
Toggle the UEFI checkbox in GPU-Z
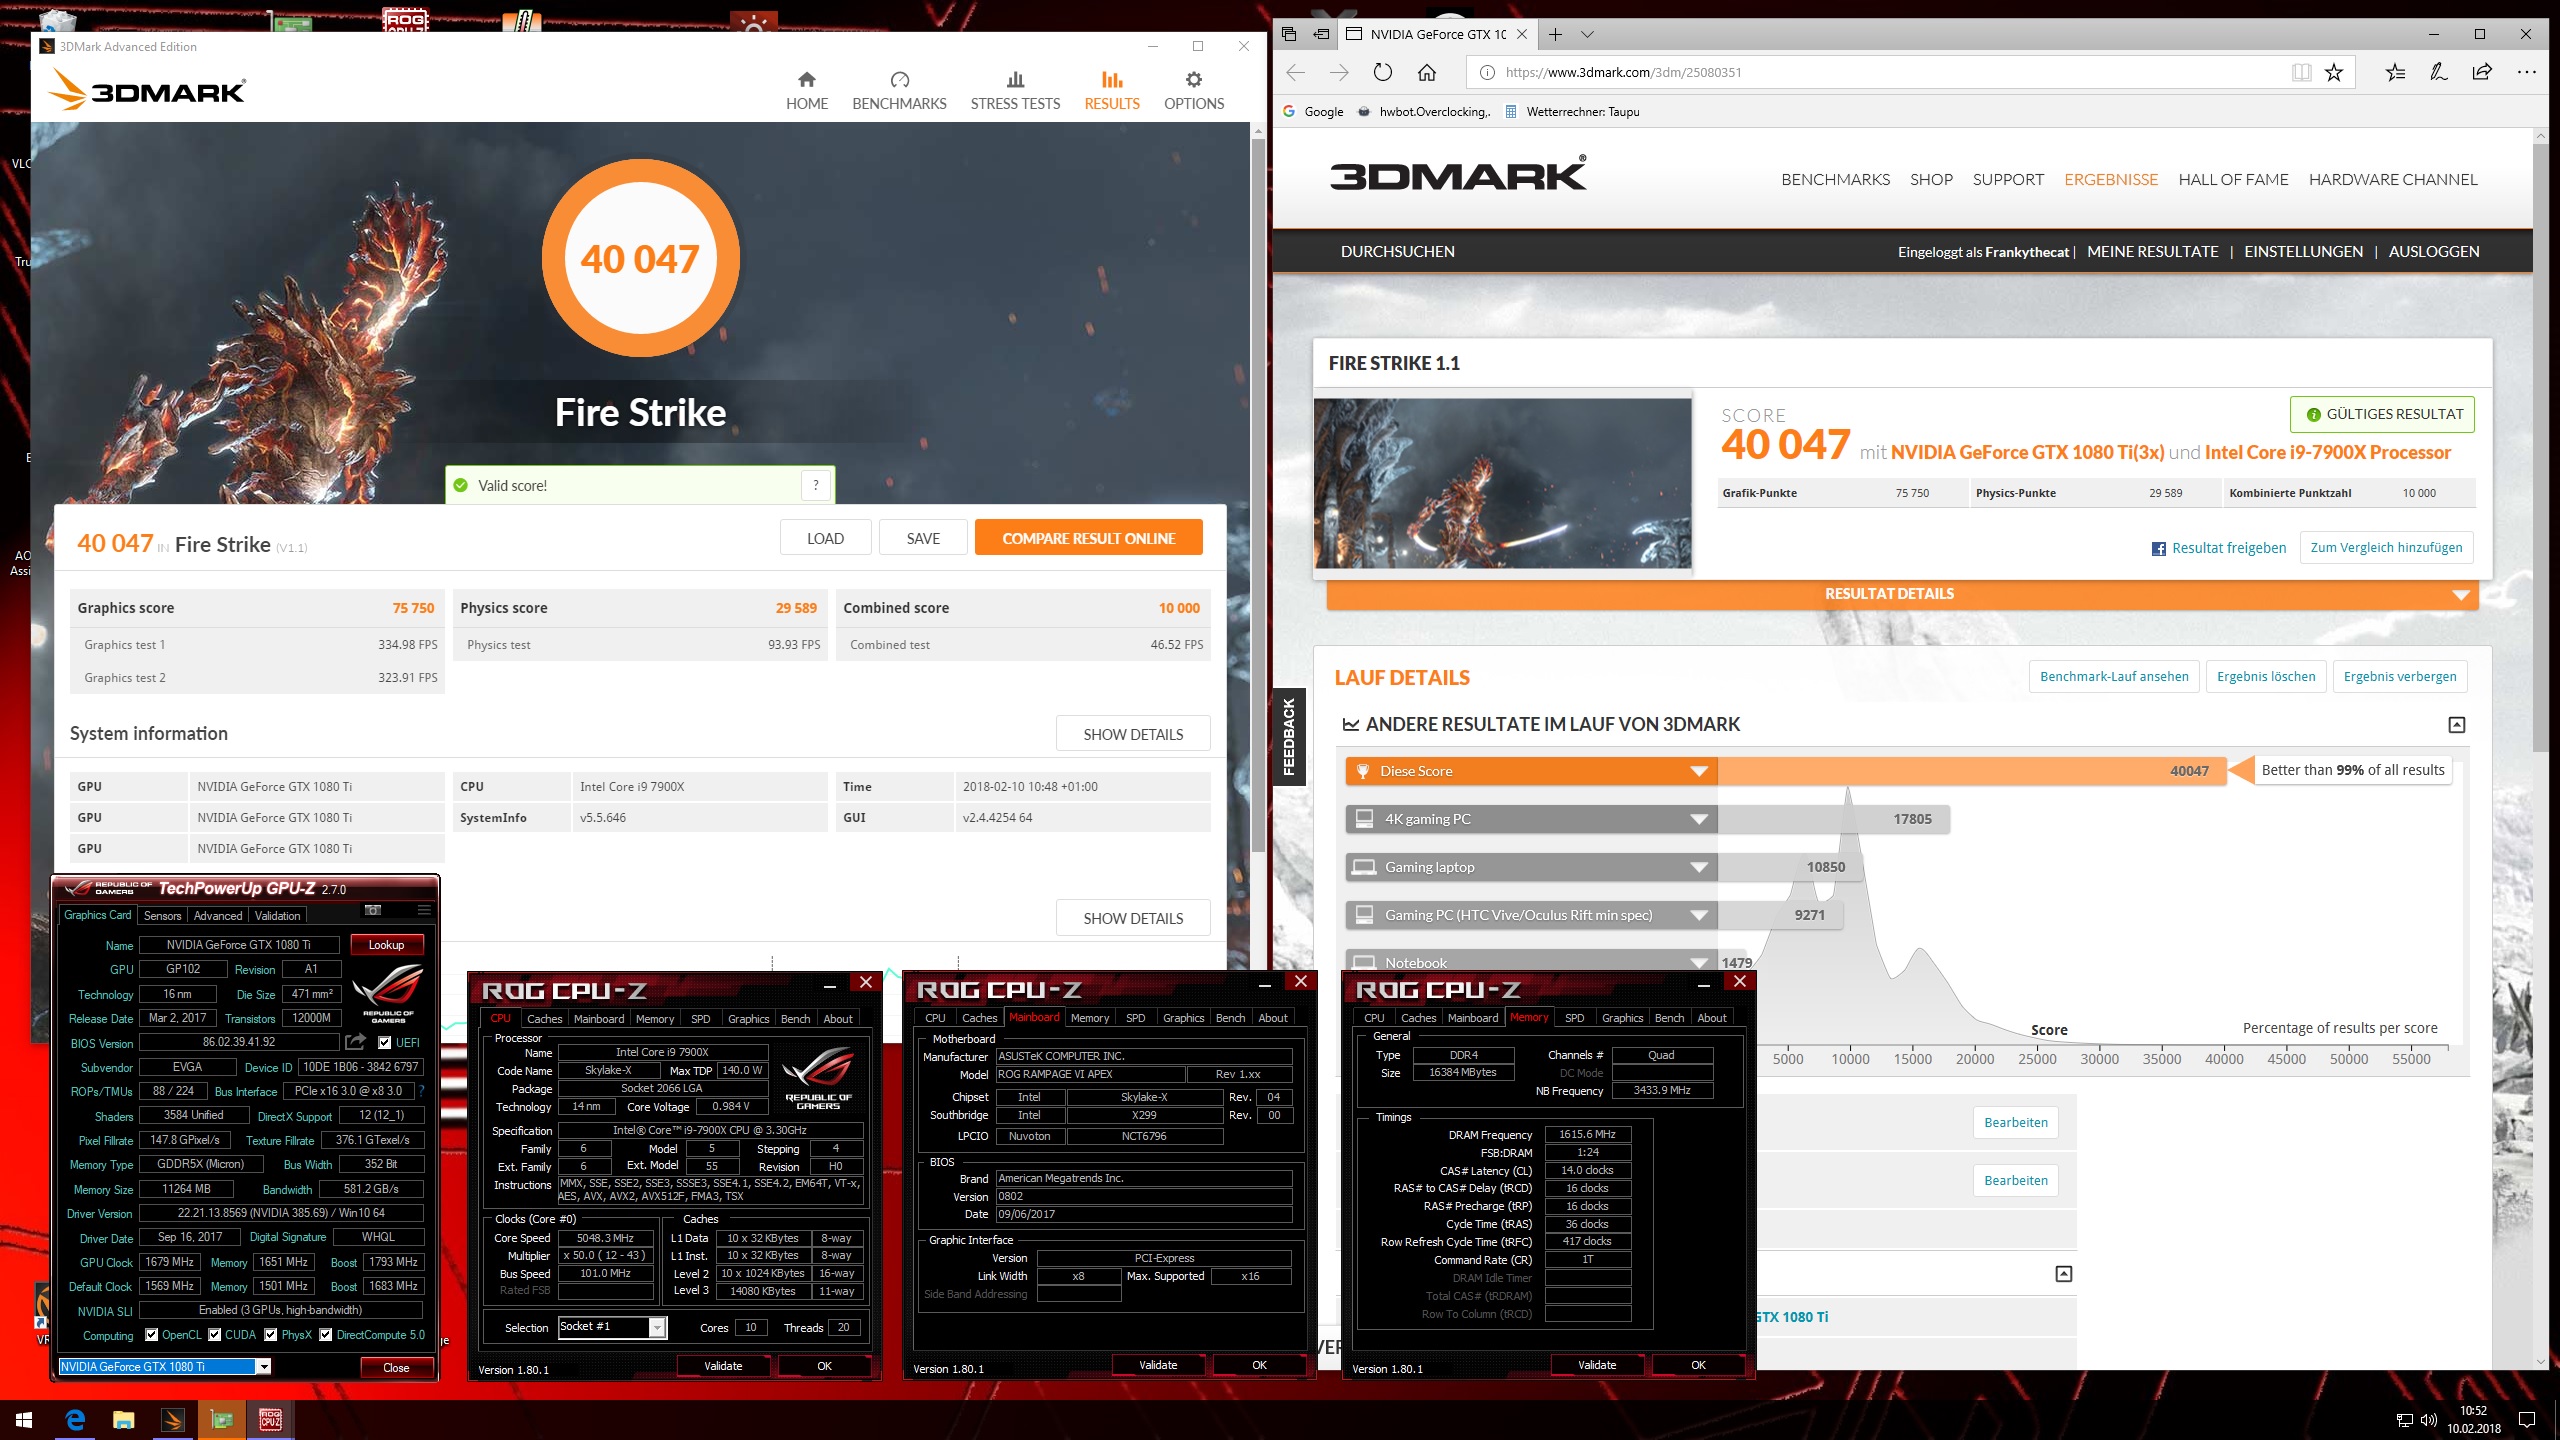click(x=384, y=1042)
